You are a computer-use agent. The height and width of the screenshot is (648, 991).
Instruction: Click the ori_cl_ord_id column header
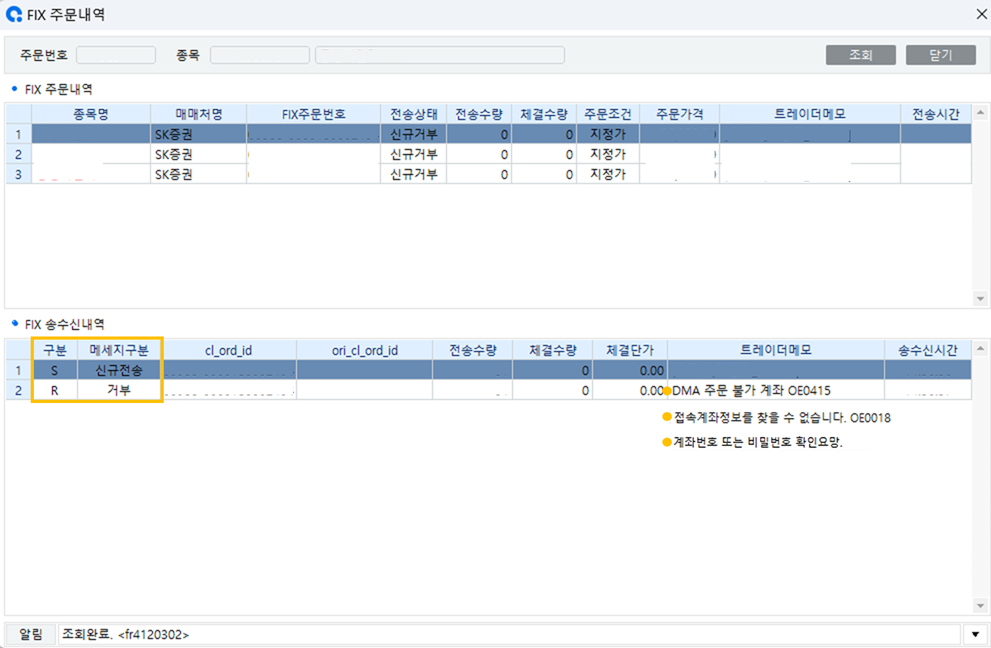(x=365, y=350)
